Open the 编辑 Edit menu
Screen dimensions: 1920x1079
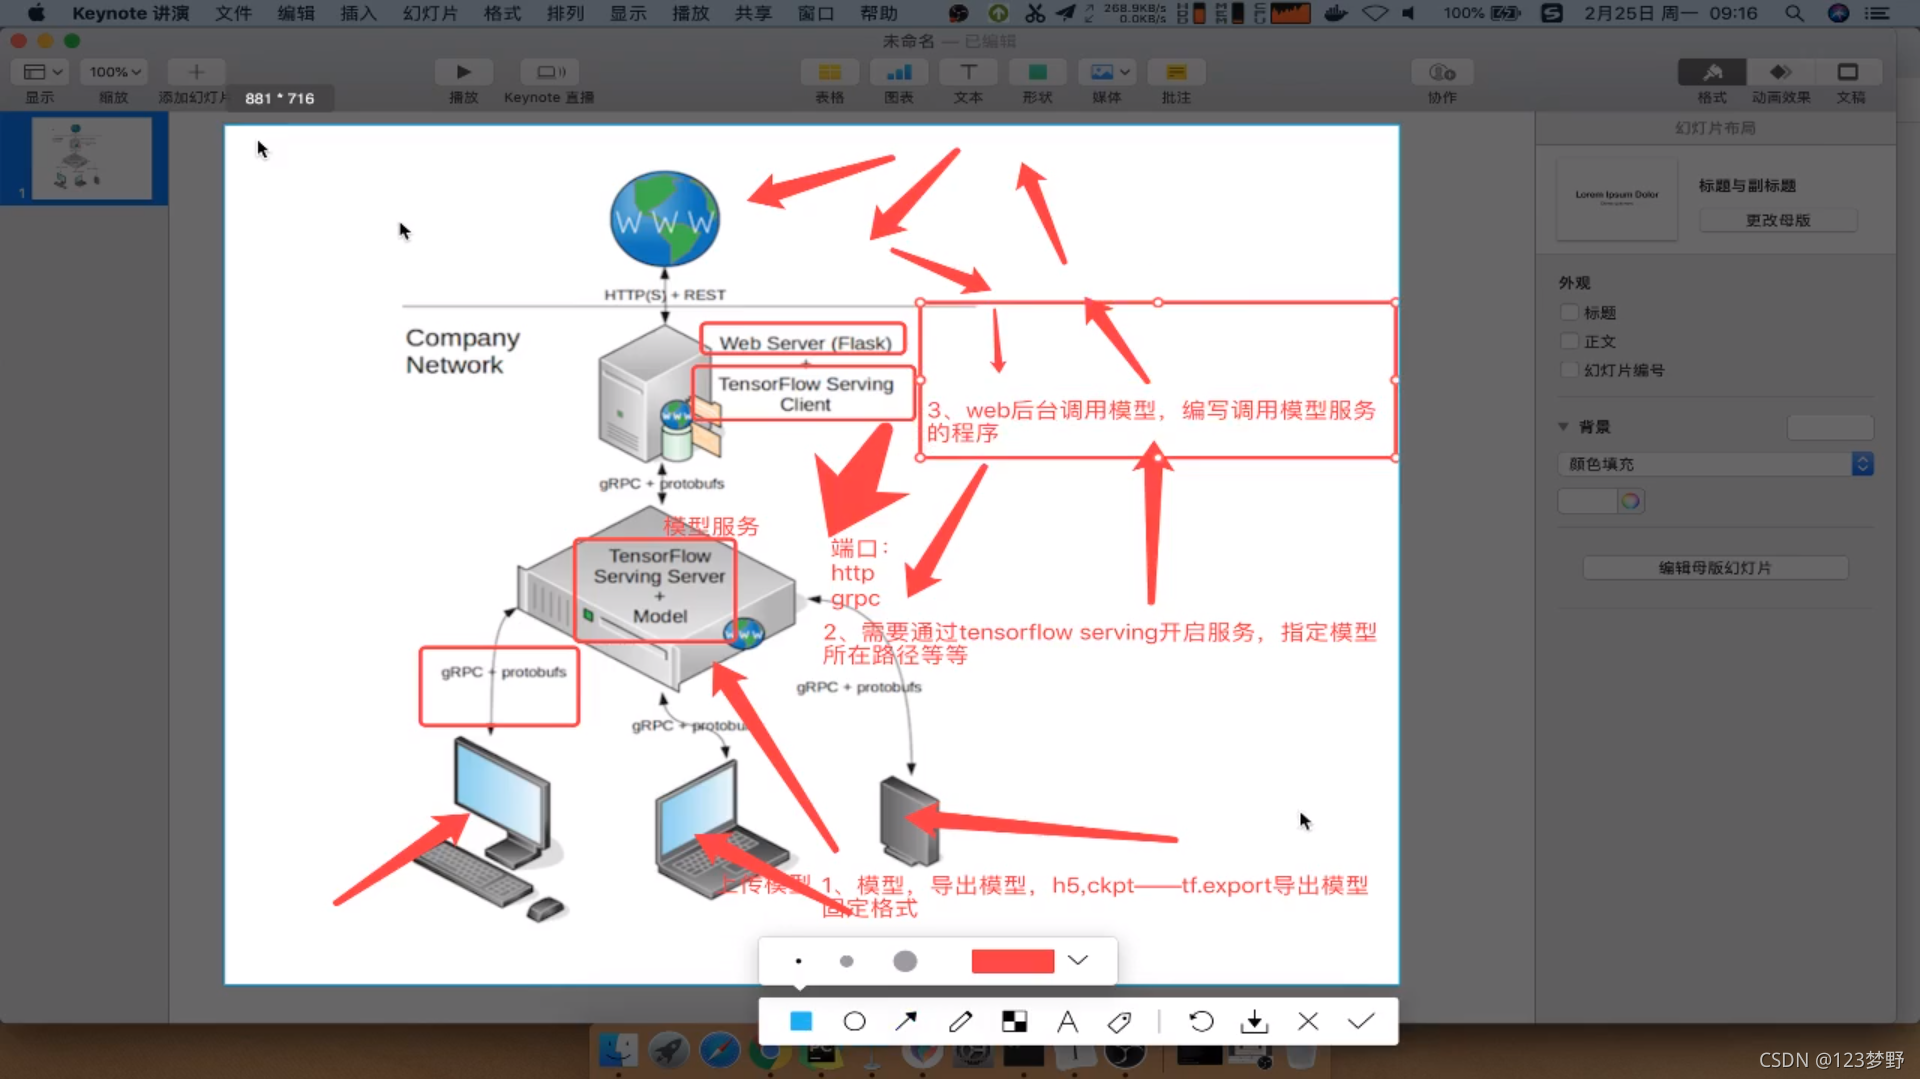296,13
